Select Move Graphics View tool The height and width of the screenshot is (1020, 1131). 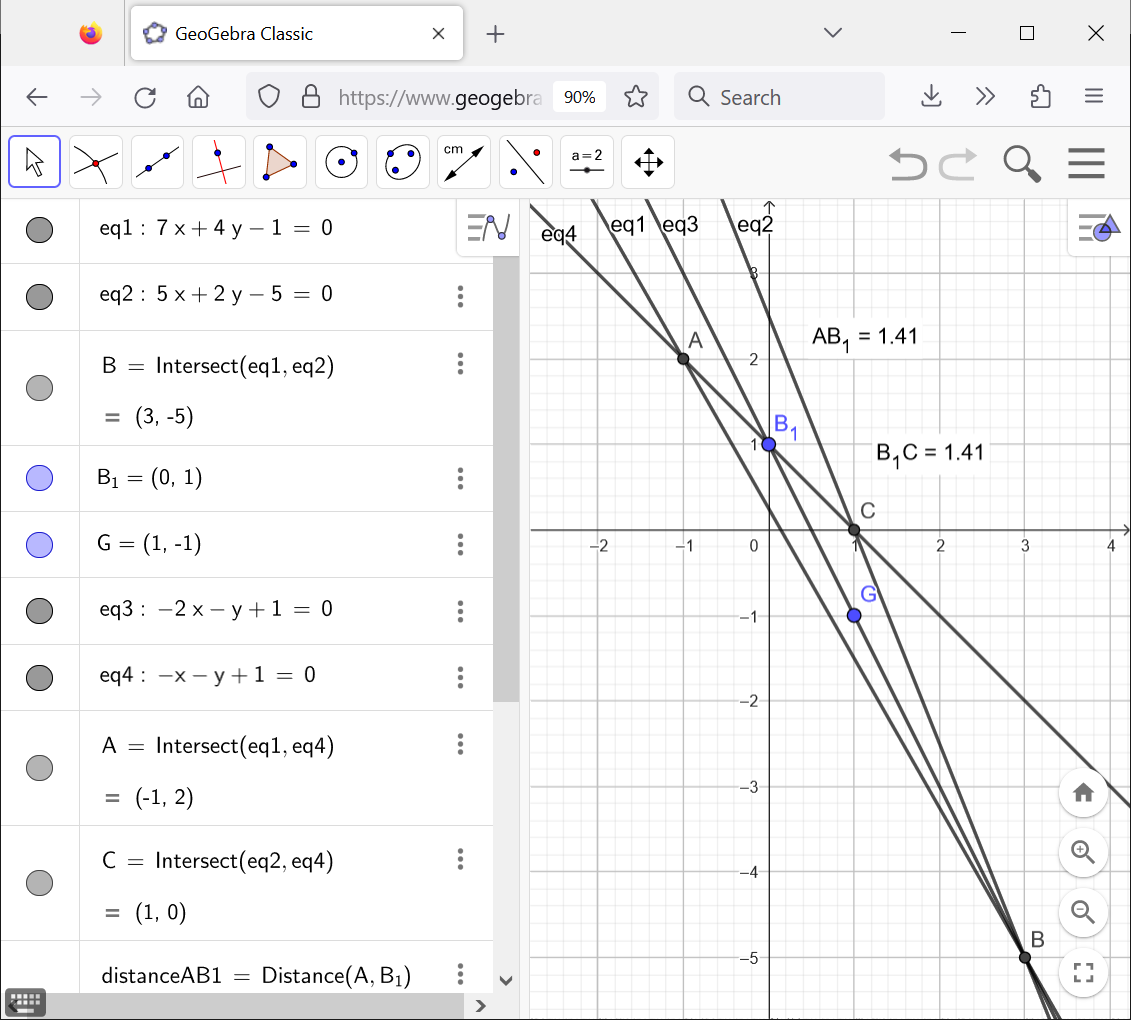[648, 162]
